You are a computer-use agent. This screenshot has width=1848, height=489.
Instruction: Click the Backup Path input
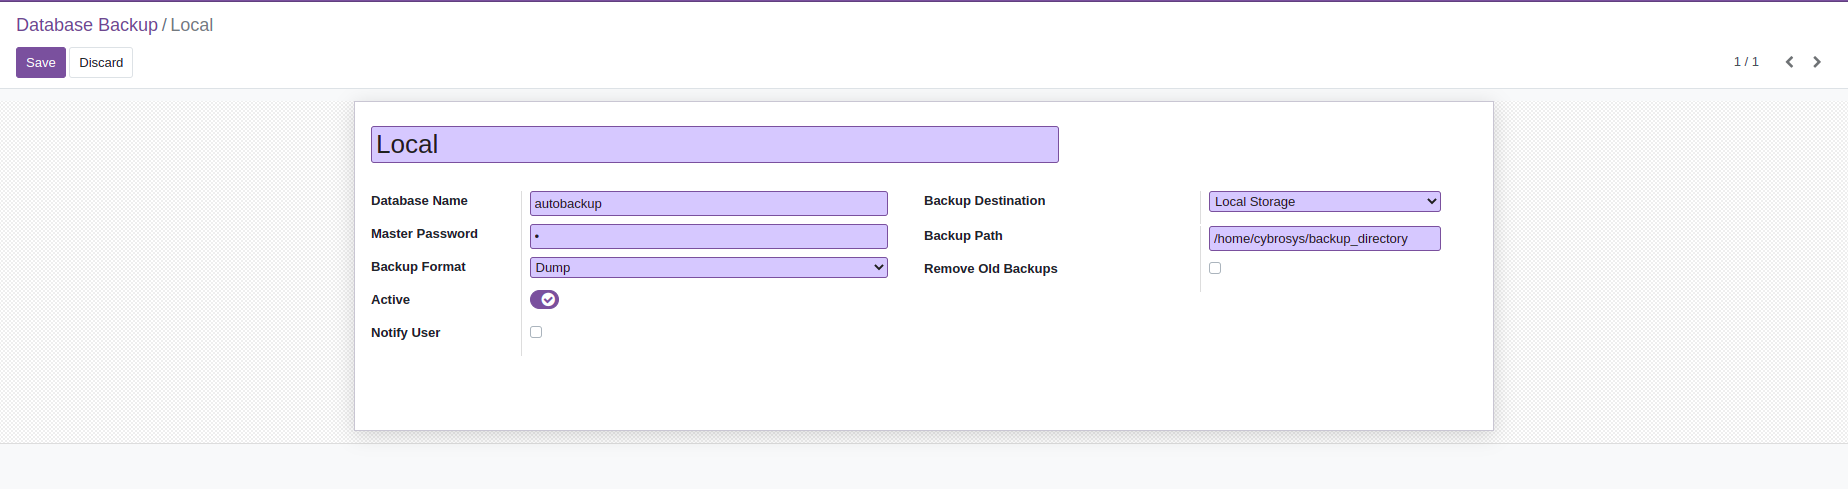(x=1324, y=239)
